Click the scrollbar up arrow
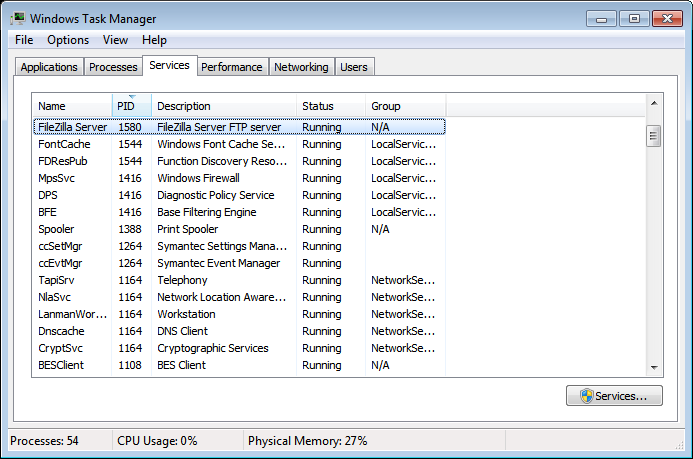This screenshot has width=693, height=459. (654, 103)
